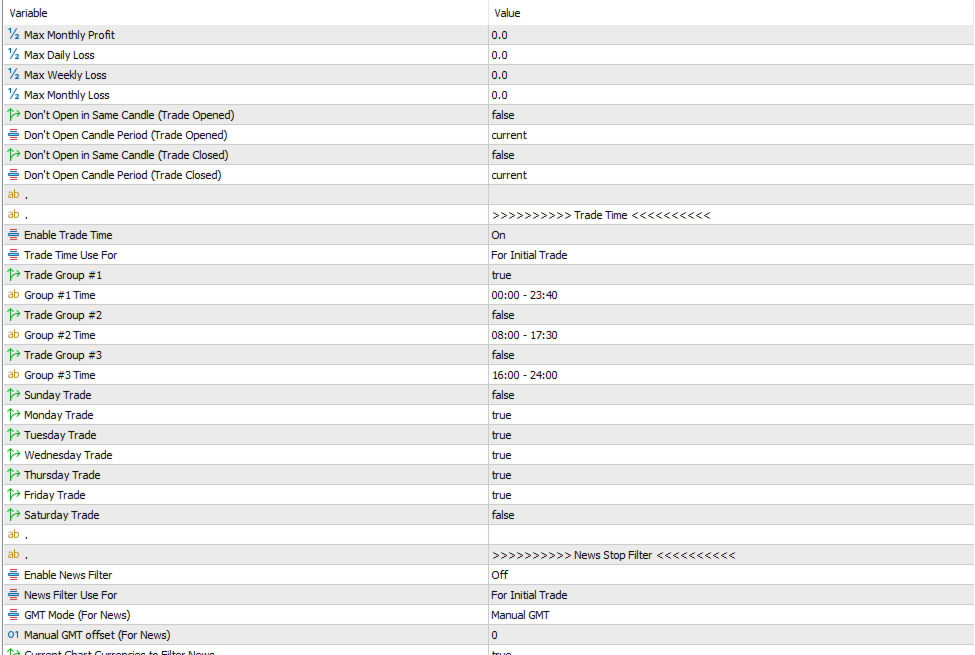Open GMT Mode Manual GMT dropdown
Image resolution: width=975 pixels, height=655 pixels.
coord(520,615)
